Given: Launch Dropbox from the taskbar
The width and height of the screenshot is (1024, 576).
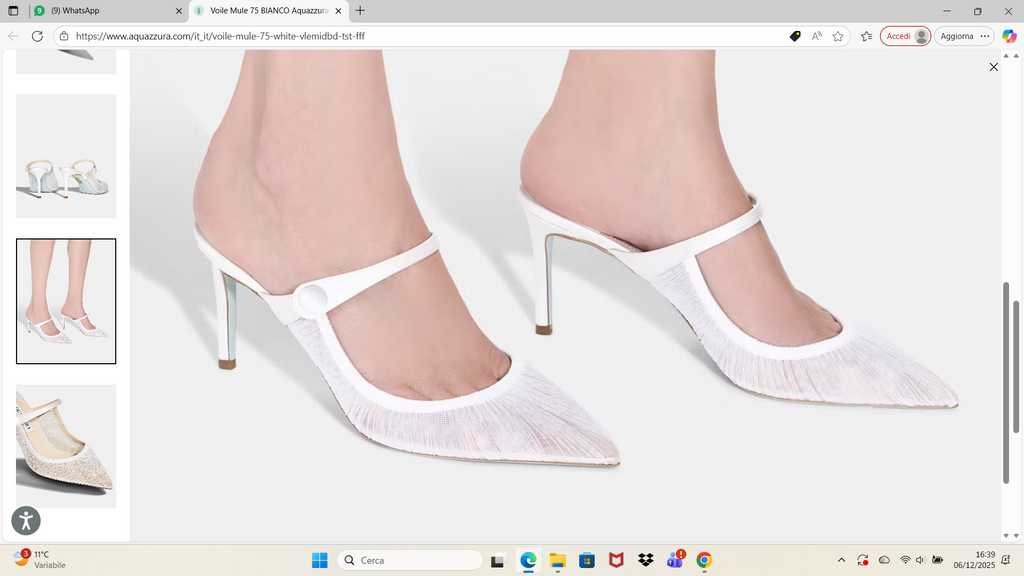Looking at the screenshot, I should click(x=645, y=560).
